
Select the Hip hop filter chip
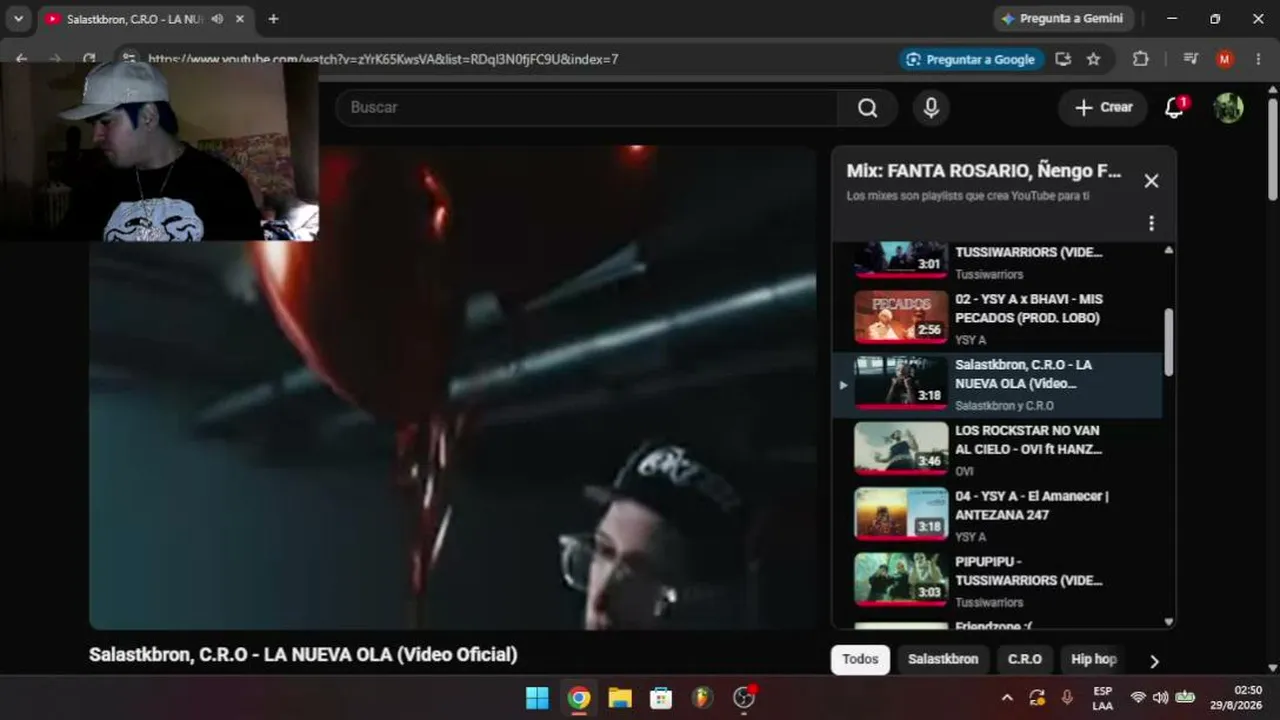(x=1093, y=660)
